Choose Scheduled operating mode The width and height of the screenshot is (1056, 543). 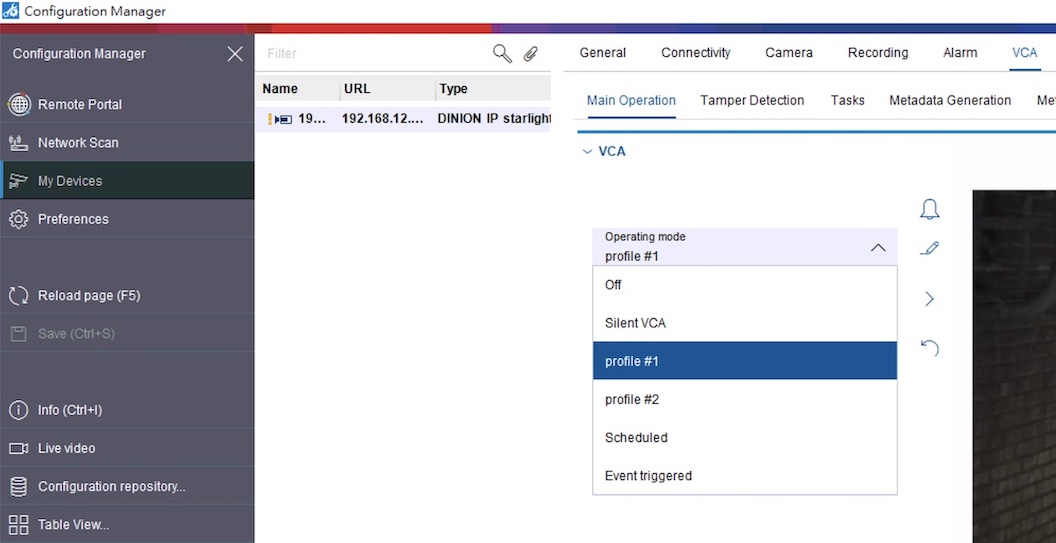tap(744, 437)
